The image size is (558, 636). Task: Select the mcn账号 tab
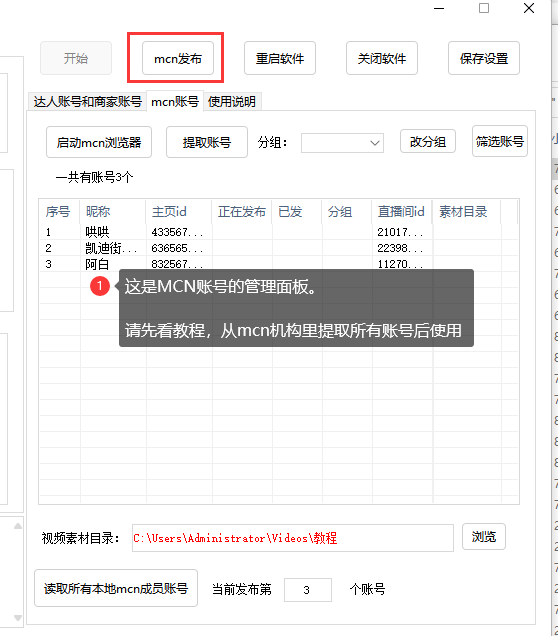coord(175,101)
